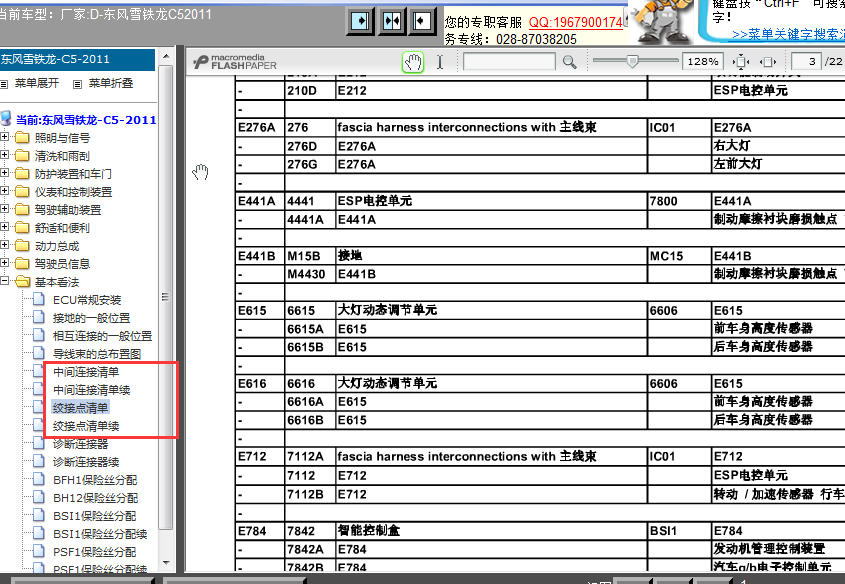
Task: Click the 菜单折叠 link
Action: click(110, 84)
